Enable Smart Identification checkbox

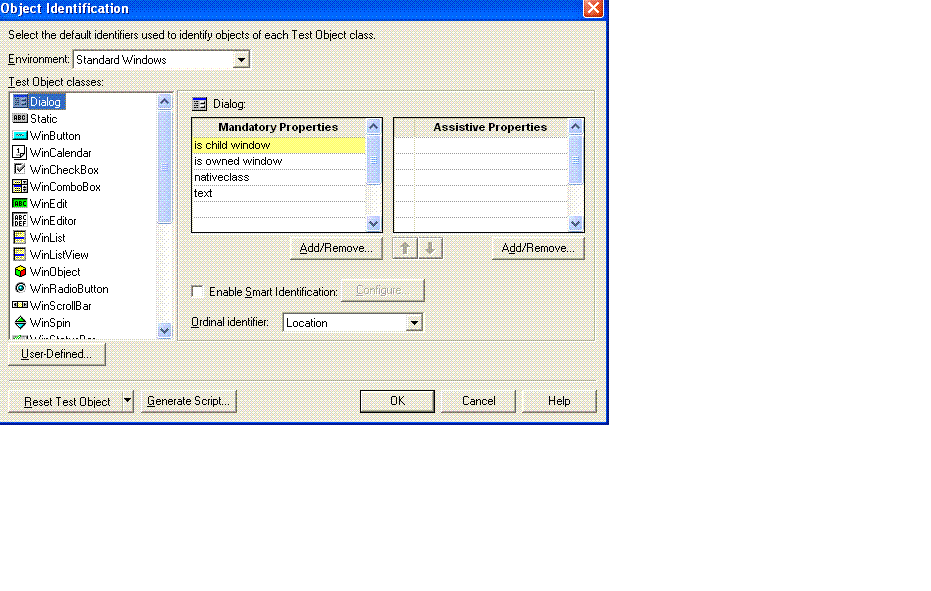pos(197,291)
